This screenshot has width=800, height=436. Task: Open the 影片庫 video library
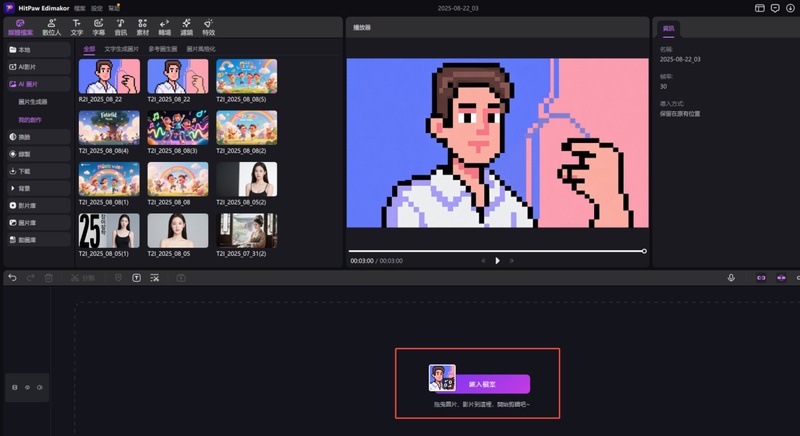pyautogui.click(x=39, y=206)
